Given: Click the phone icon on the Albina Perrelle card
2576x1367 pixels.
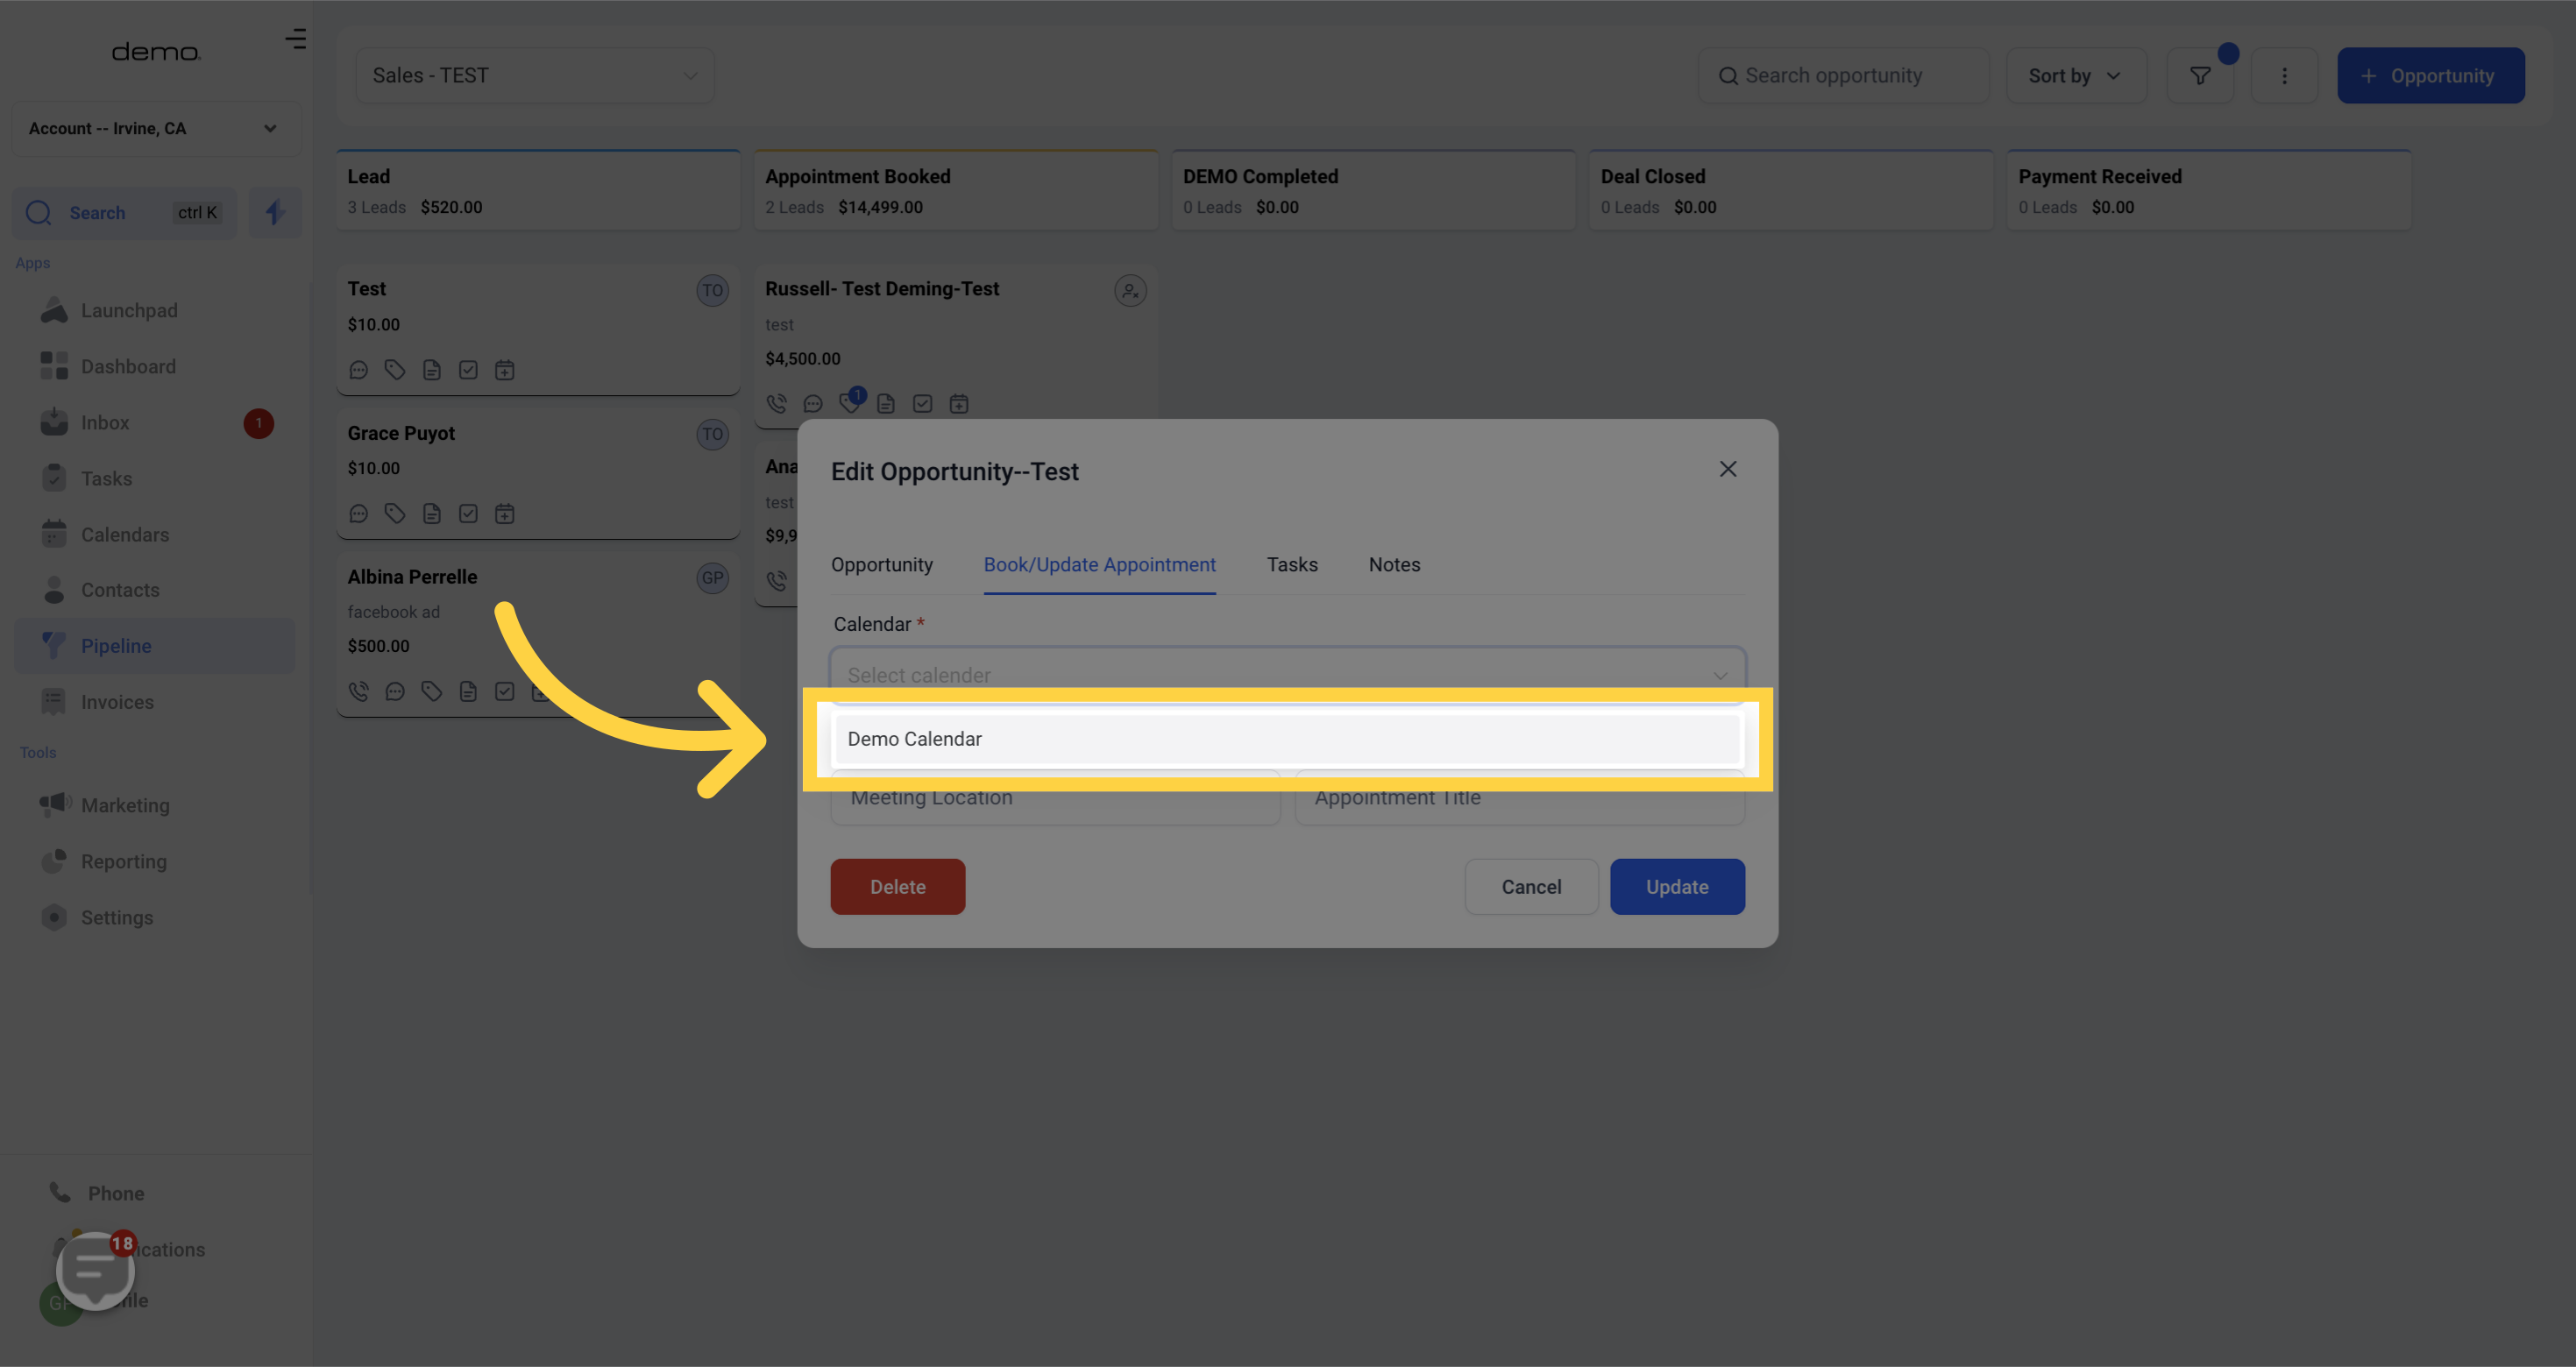Looking at the screenshot, I should 359,691.
